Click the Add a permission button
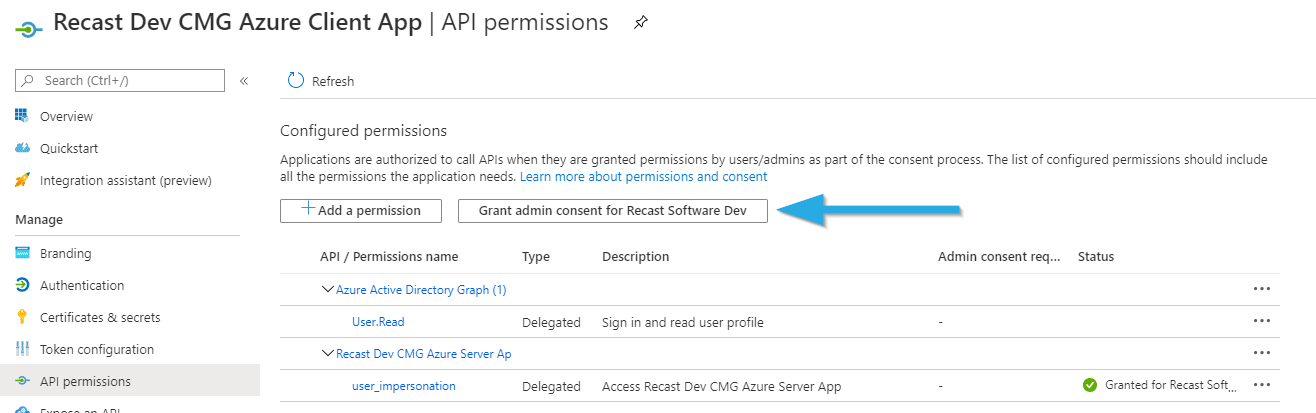 (x=362, y=210)
